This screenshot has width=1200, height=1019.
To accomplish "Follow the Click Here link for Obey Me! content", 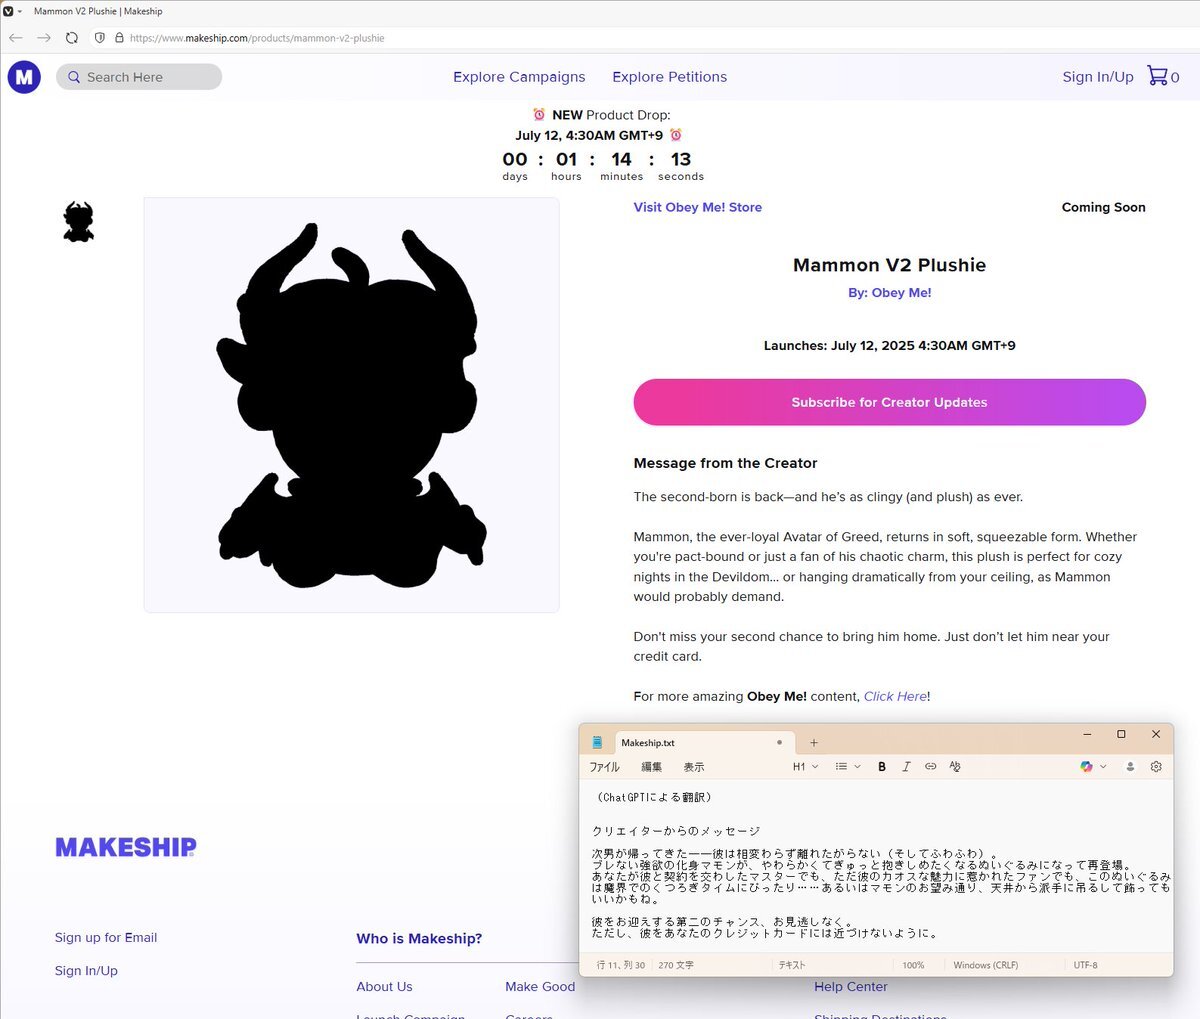I will pyautogui.click(x=895, y=696).
